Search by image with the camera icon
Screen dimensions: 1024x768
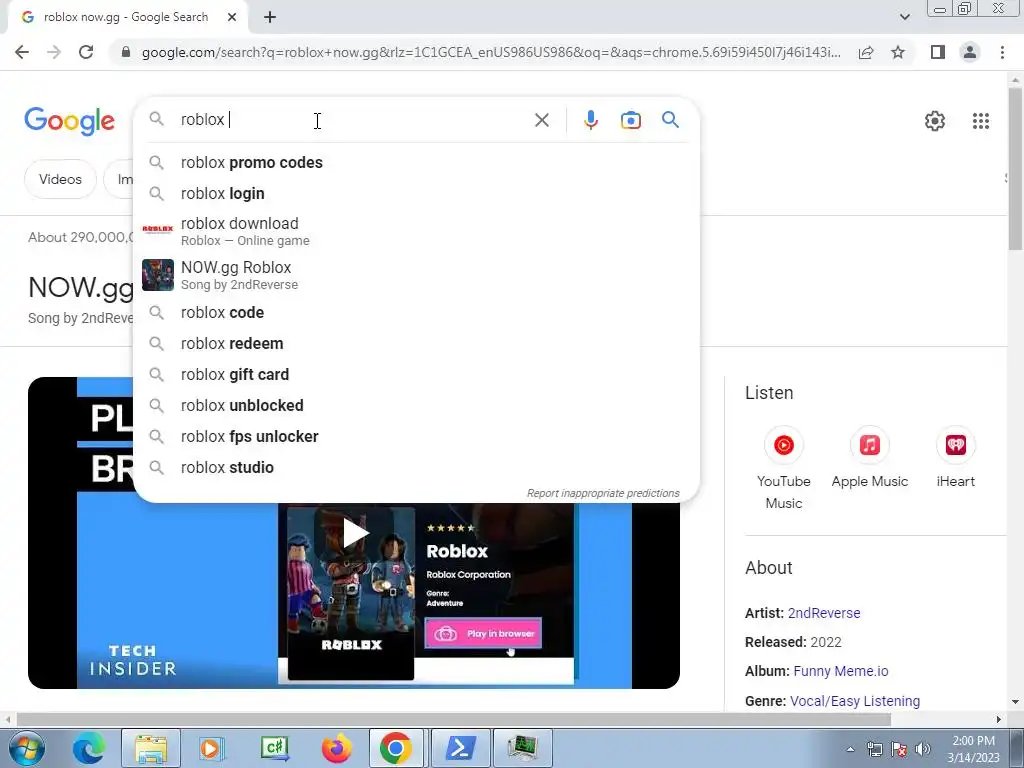[x=630, y=120]
